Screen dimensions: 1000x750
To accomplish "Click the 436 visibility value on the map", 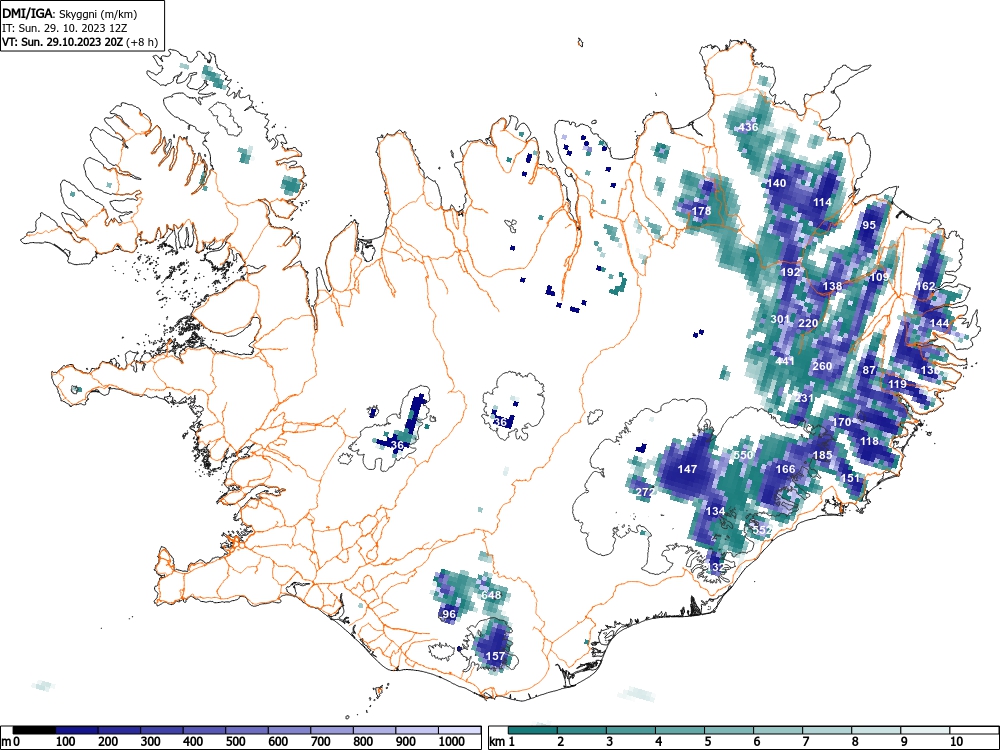I will [x=748, y=127].
